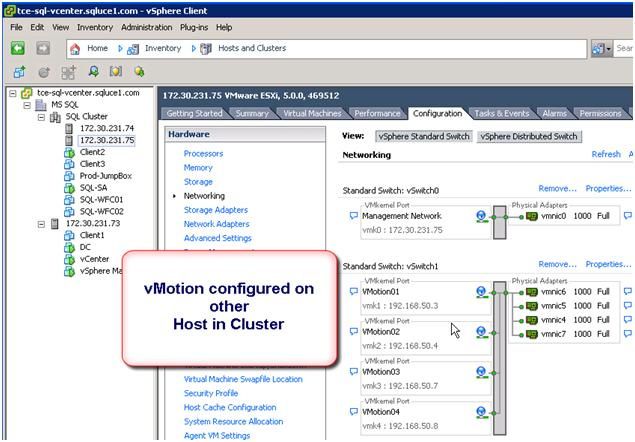This screenshot has width=635, height=442.
Task: Click Remove for vSwitch1
Action: (557, 265)
